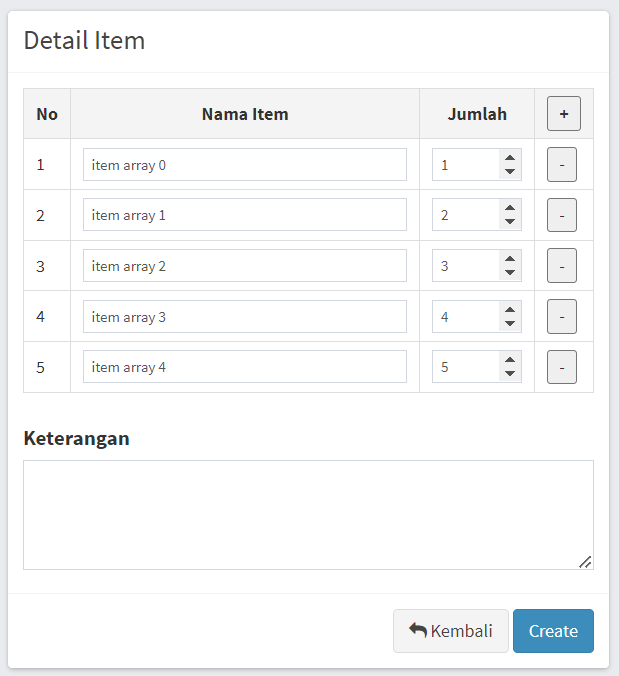Increase Jumlah for item array 3

pos(510,310)
